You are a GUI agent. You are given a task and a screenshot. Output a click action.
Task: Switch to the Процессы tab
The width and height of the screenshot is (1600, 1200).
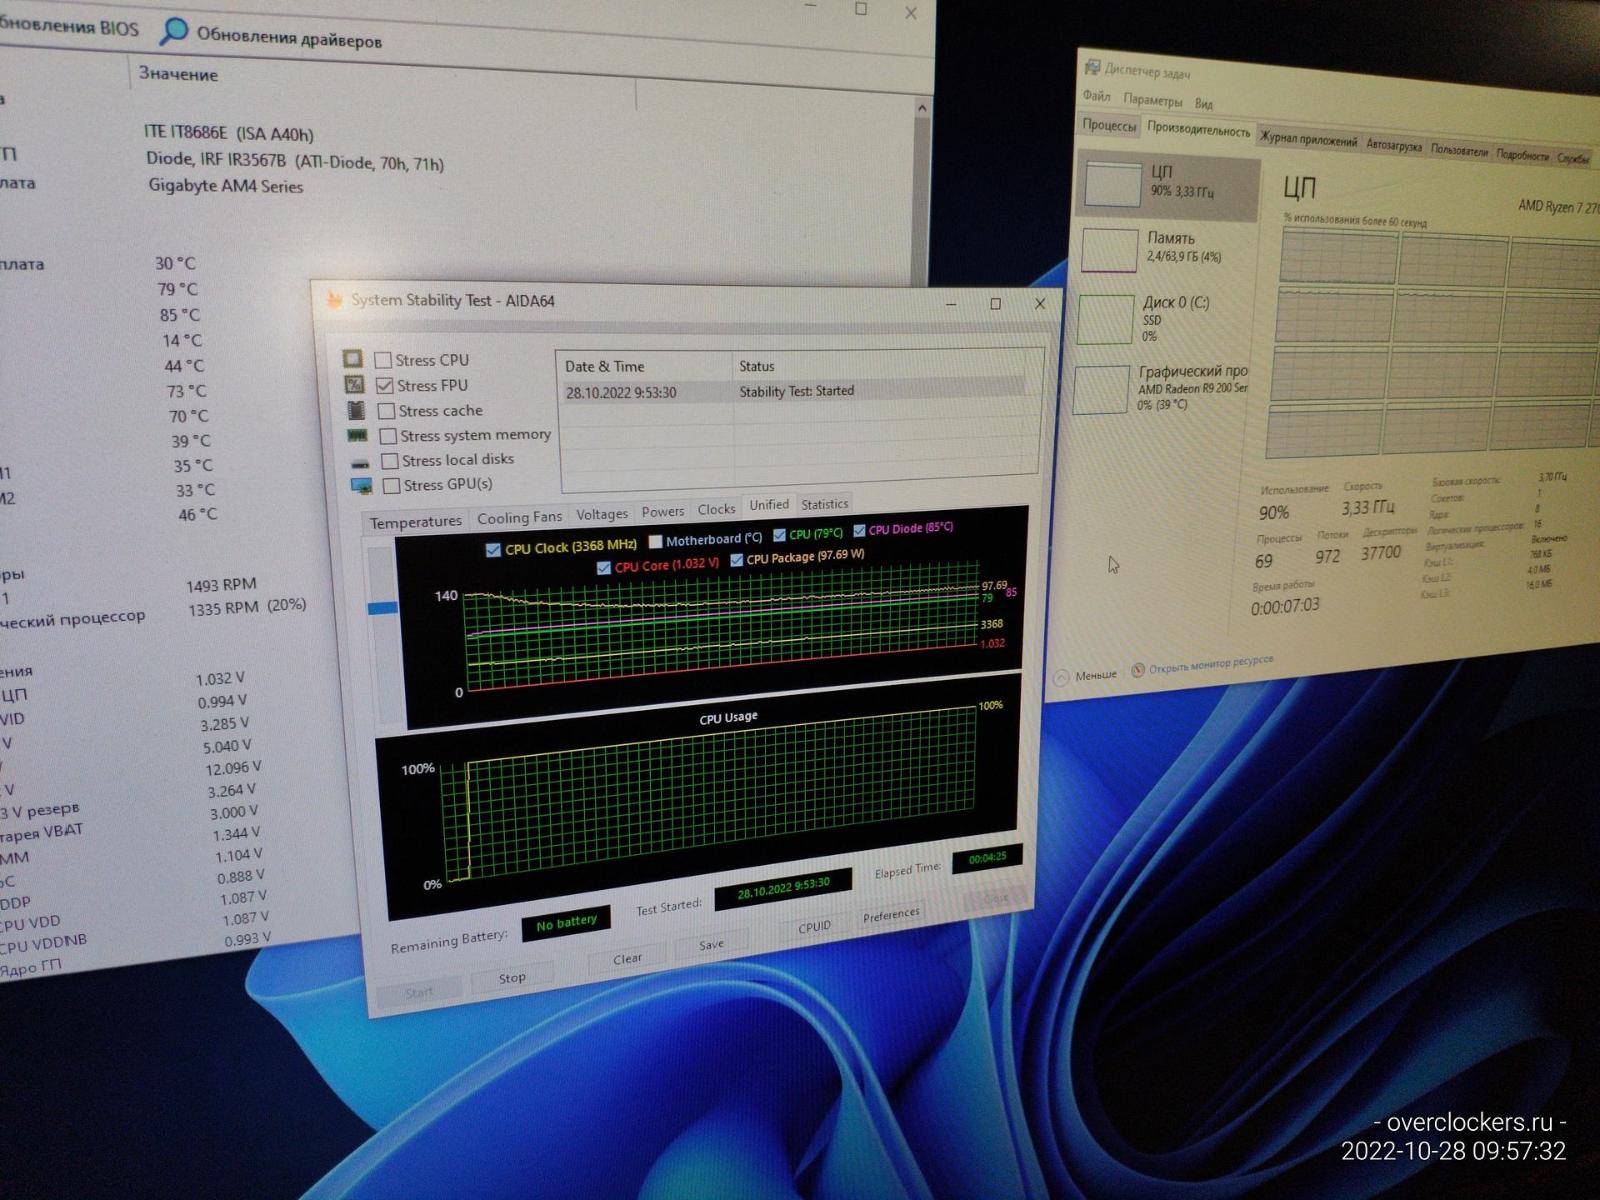1109,125
